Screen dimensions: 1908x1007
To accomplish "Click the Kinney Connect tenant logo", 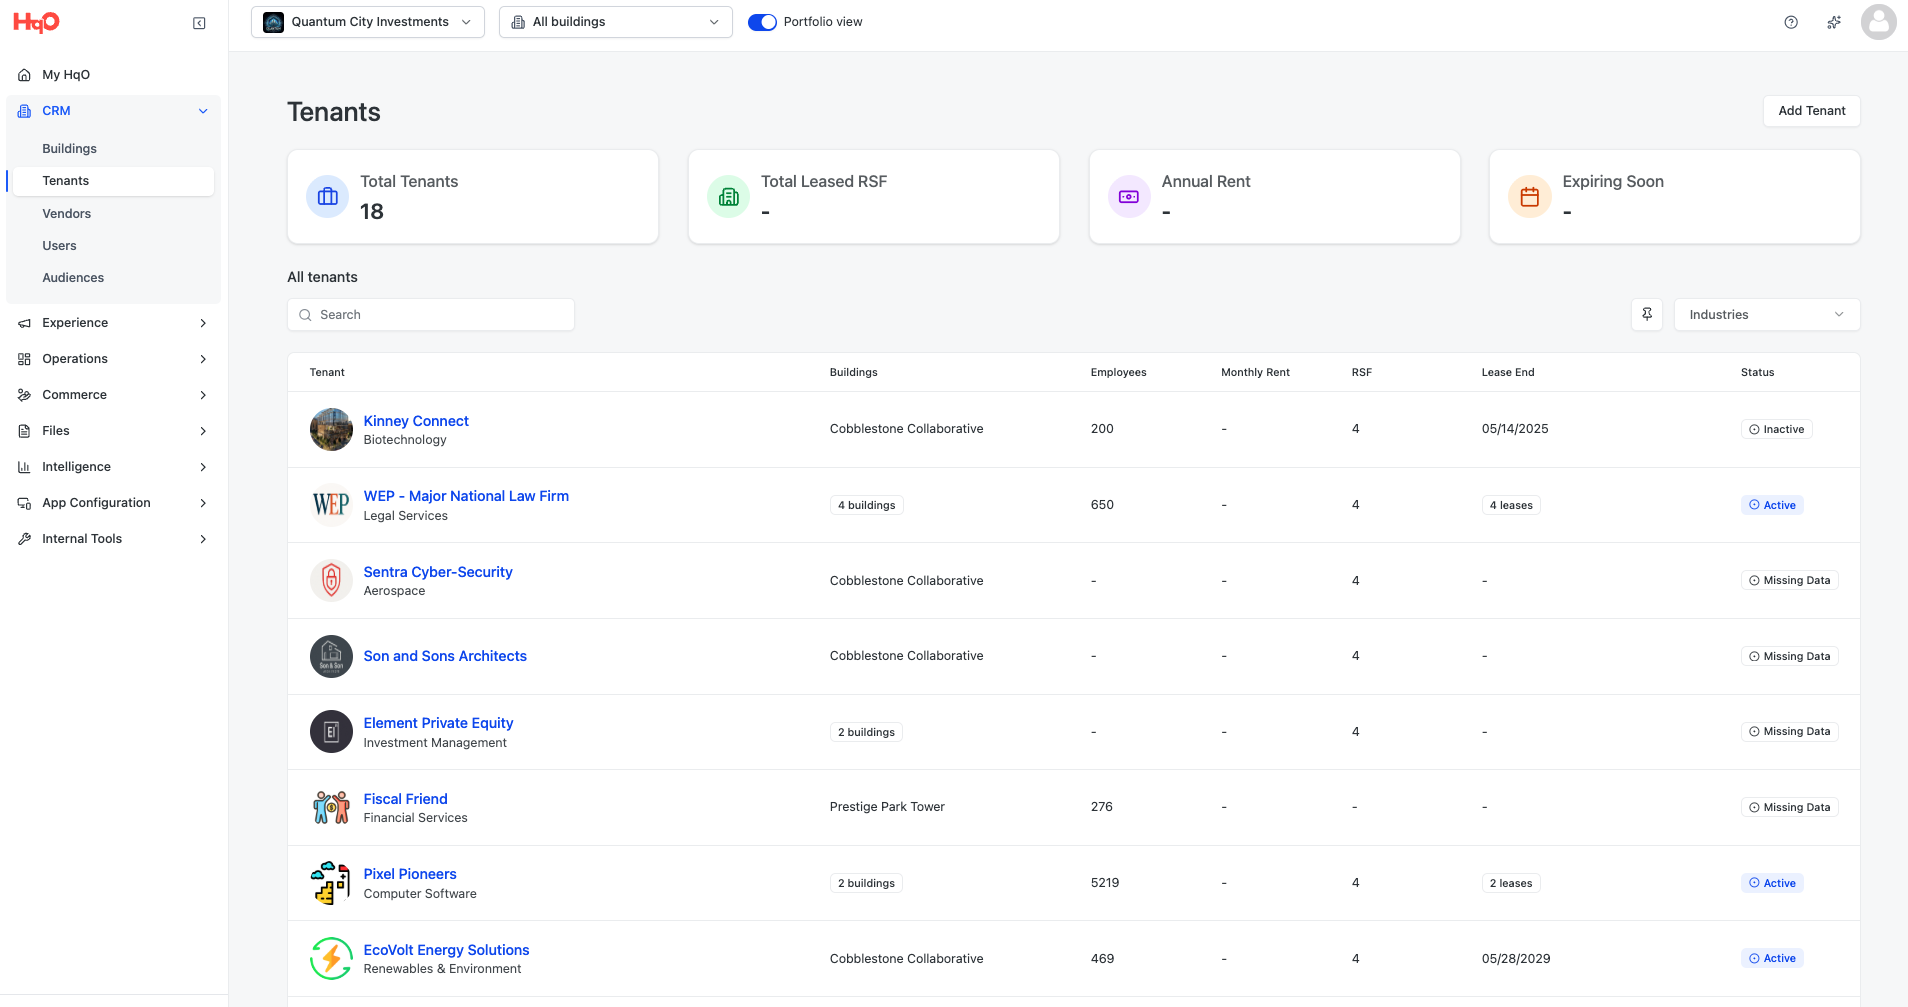I will (331, 429).
